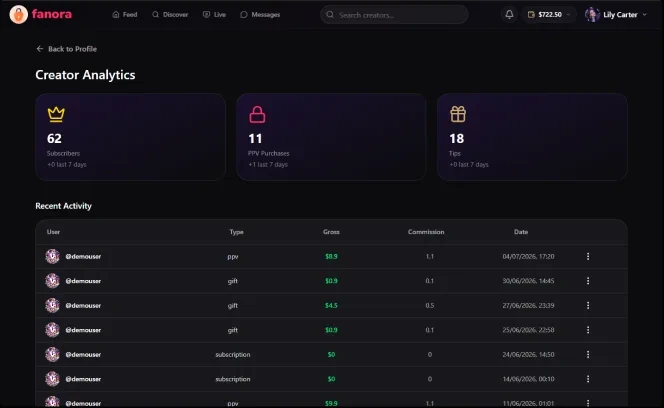Image resolution: width=664 pixels, height=408 pixels.
Task: Click the Tips gift box icon
Action: 458,114
